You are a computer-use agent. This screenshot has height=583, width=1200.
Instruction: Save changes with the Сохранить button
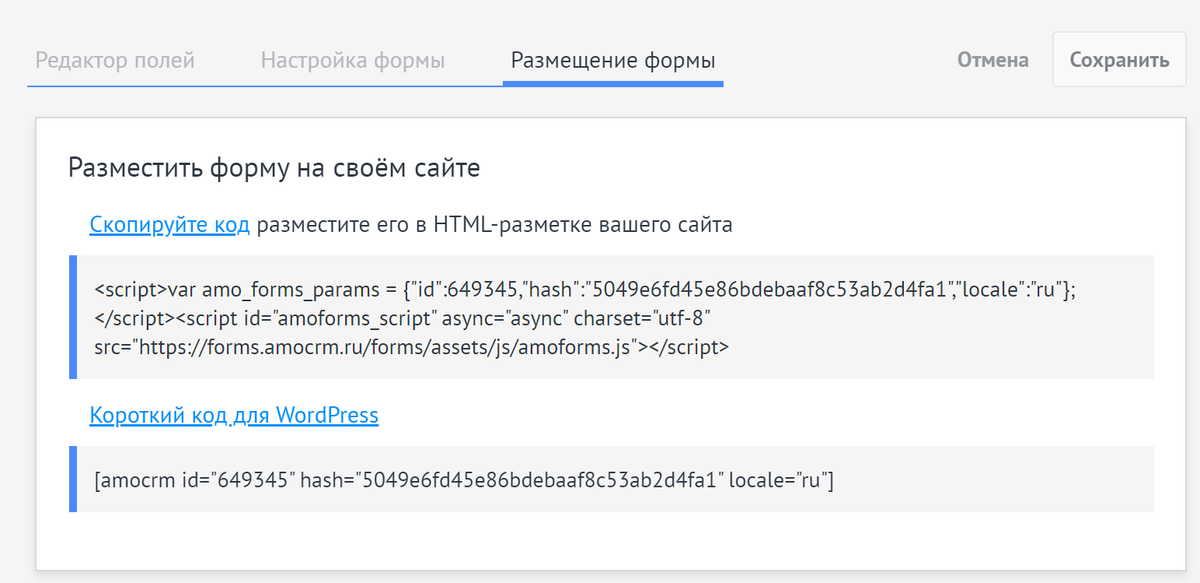point(1119,60)
